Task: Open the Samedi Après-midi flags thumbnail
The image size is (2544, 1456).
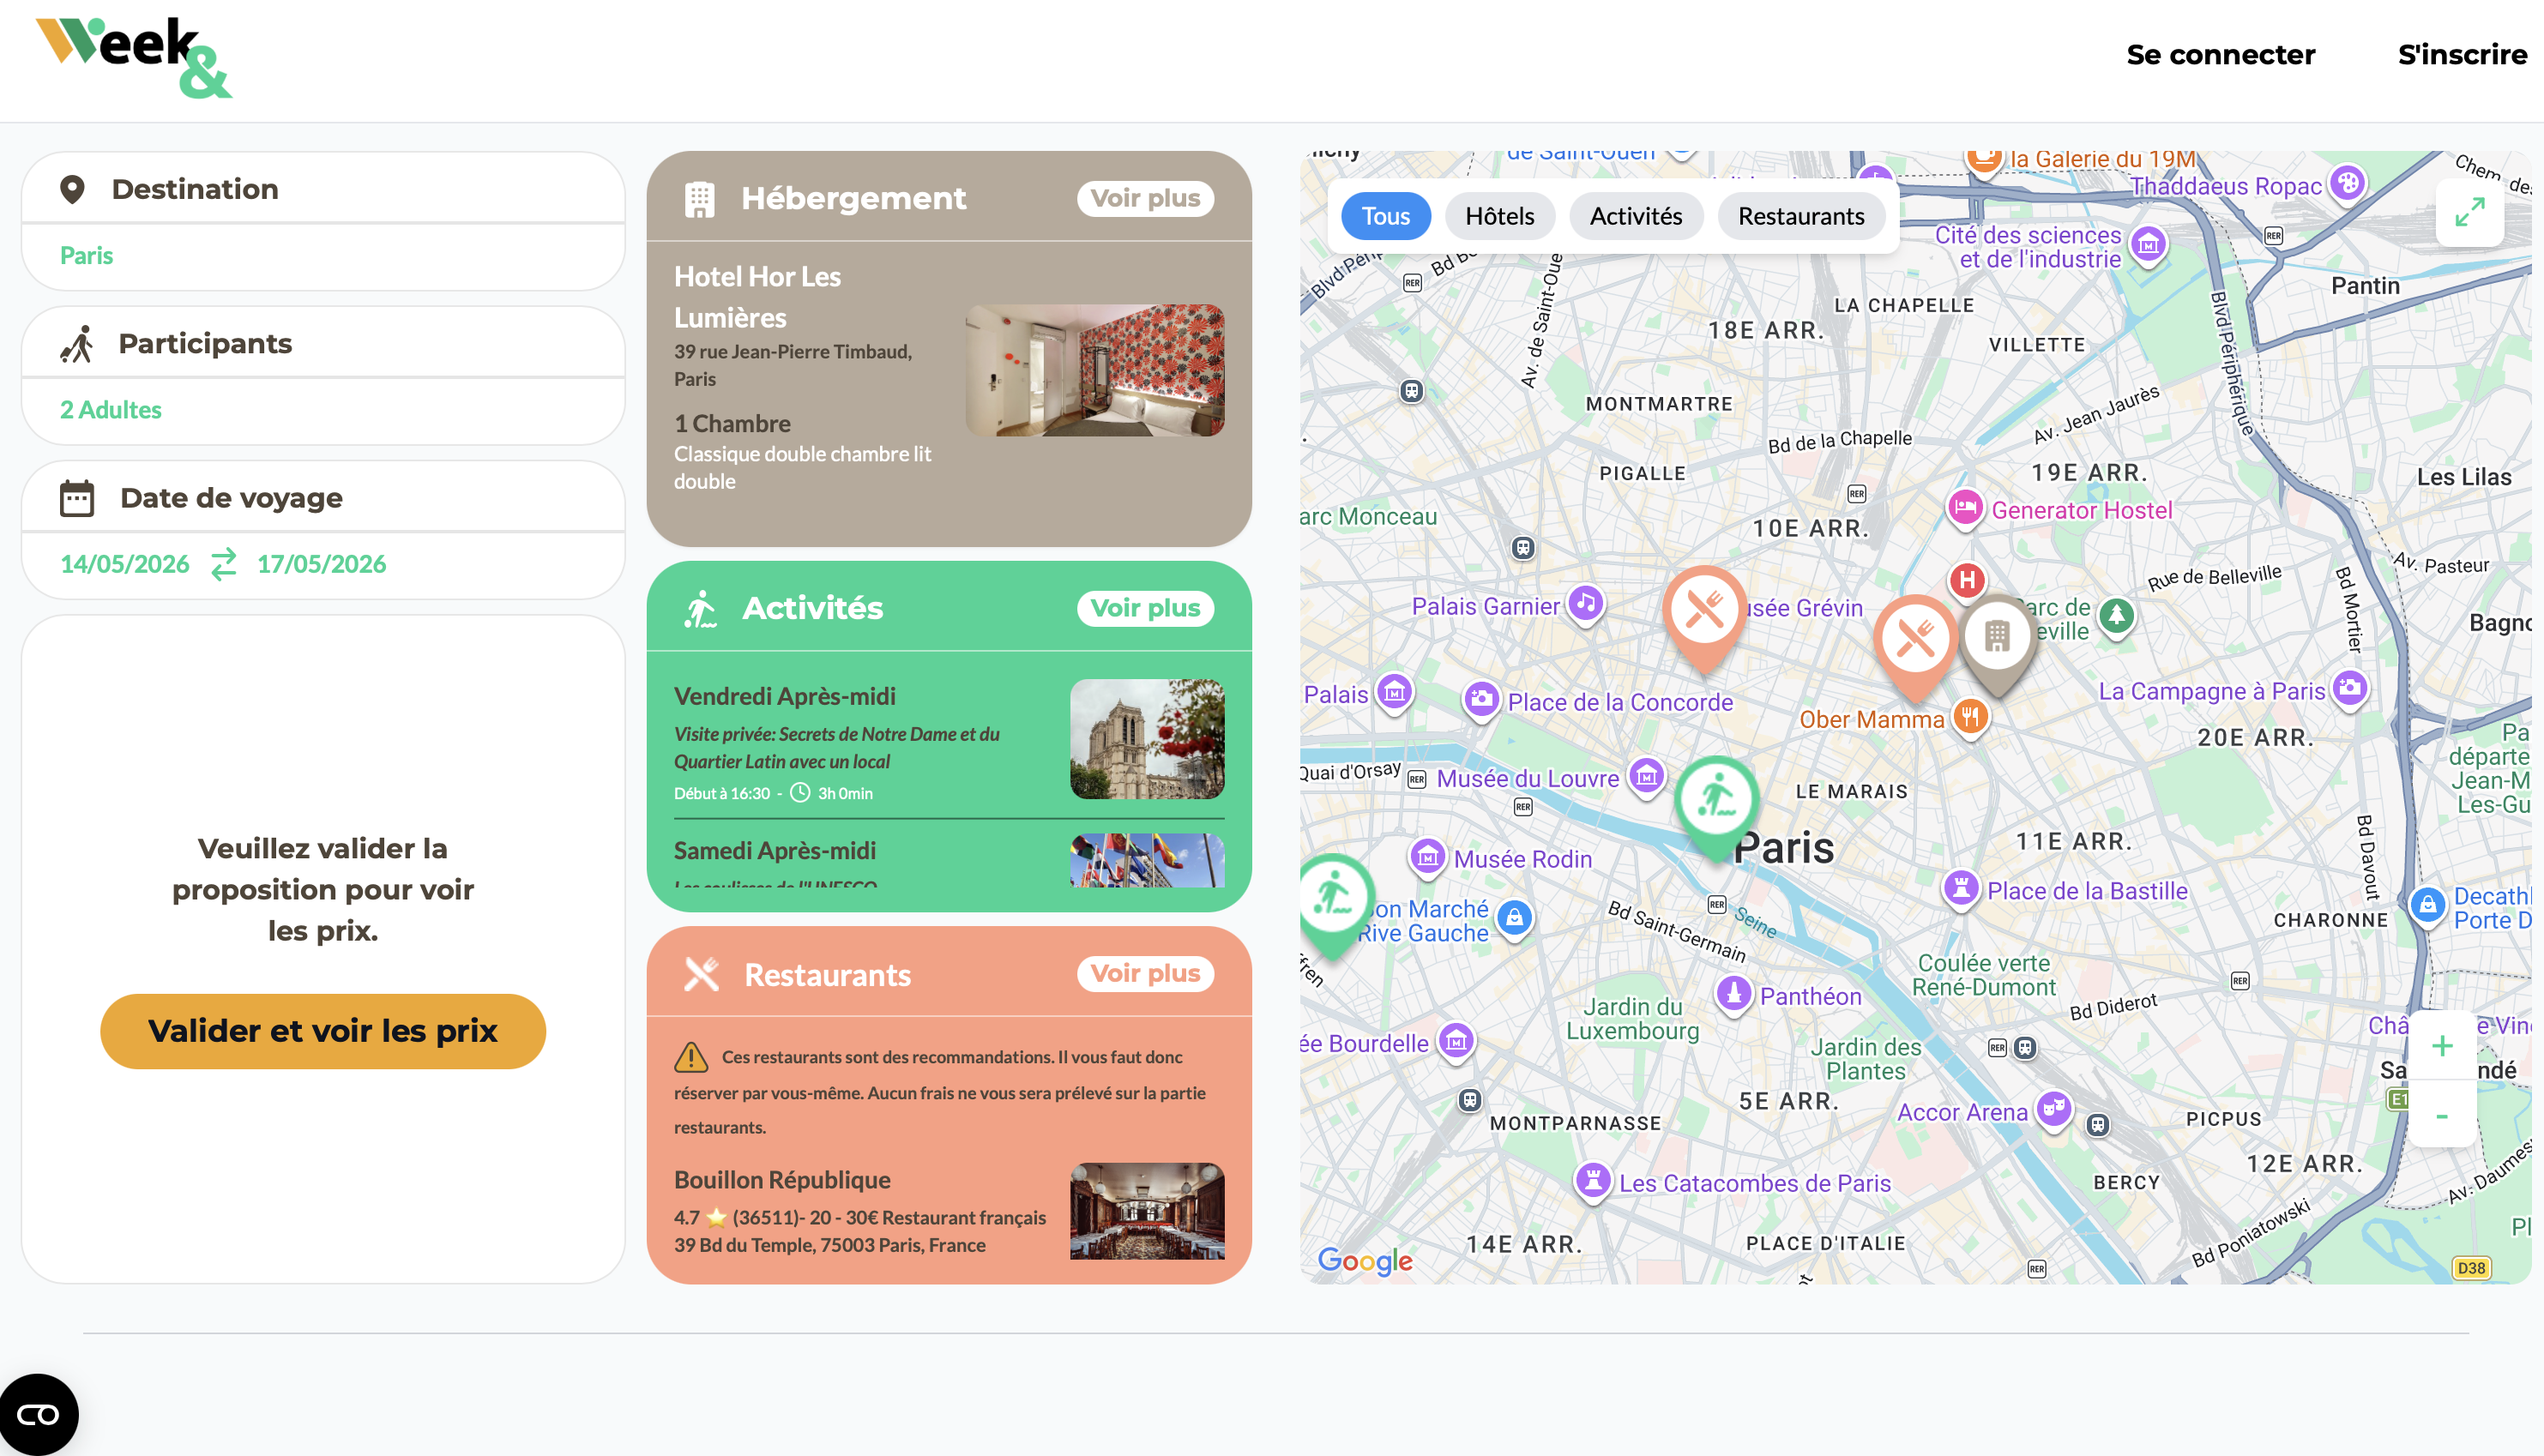Action: [x=1147, y=860]
